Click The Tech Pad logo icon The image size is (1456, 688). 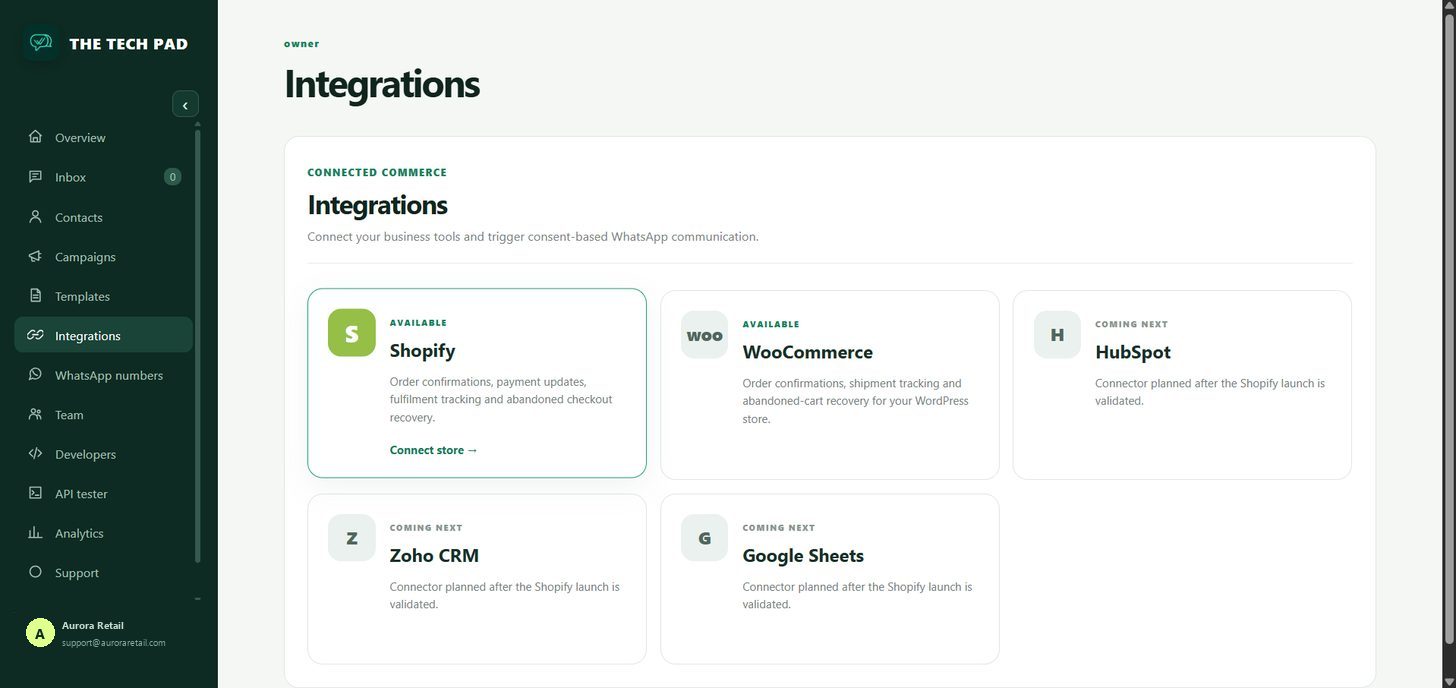click(x=40, y=43)
